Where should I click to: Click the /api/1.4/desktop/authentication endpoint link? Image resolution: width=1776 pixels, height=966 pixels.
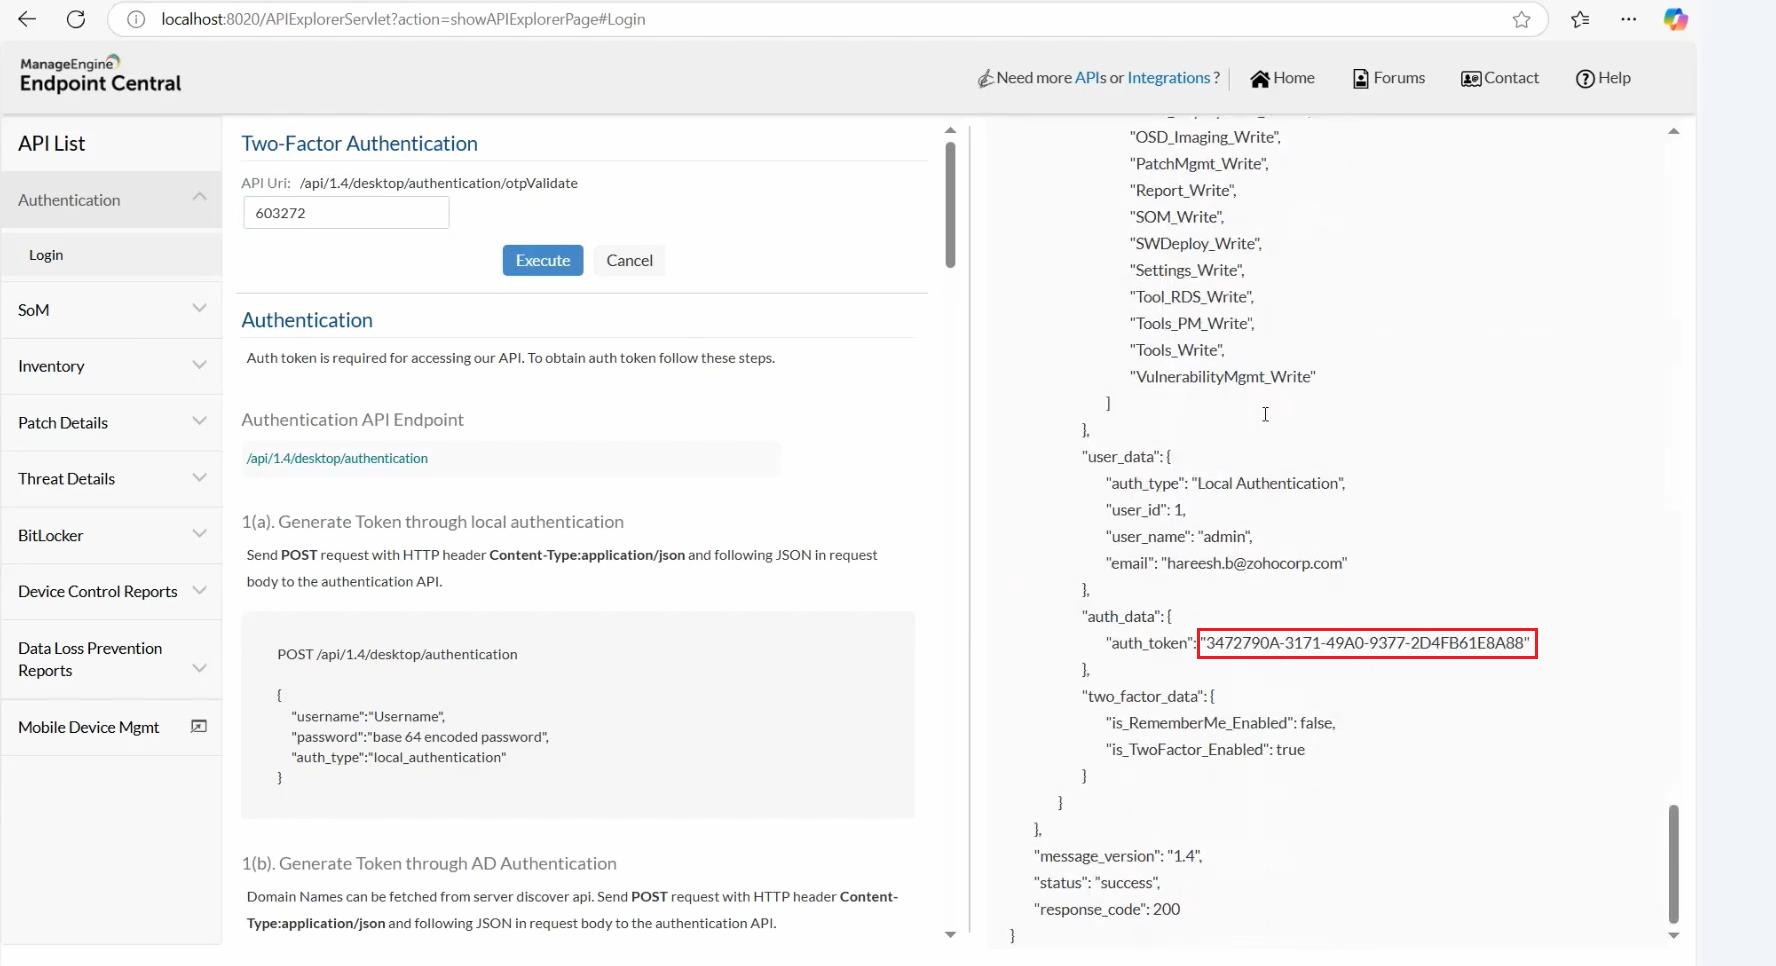pos(337,458)
